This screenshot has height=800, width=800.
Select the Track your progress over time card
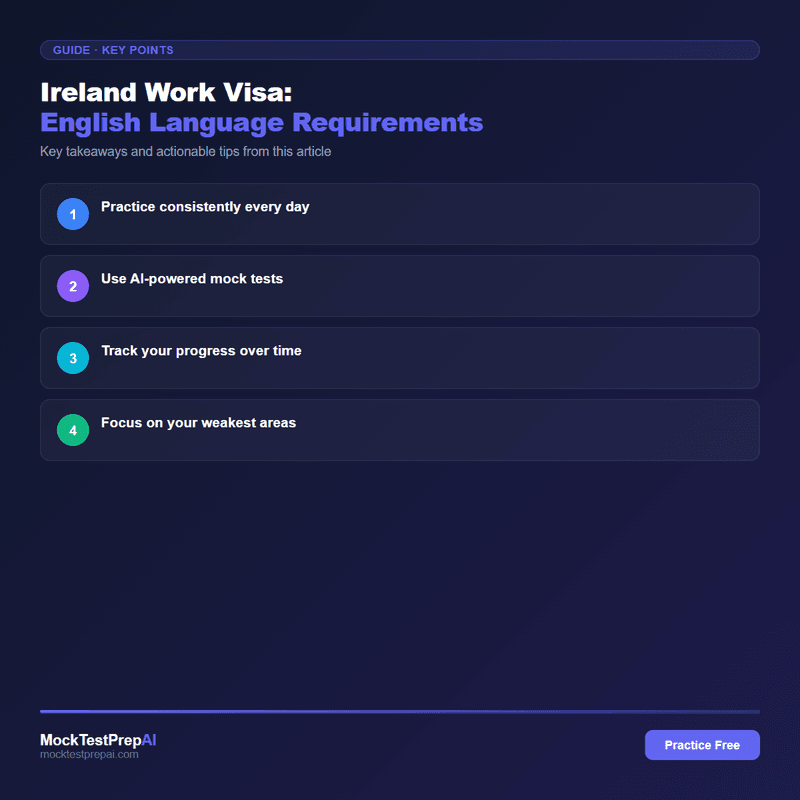pyautogui.click(x=400, y=358)
